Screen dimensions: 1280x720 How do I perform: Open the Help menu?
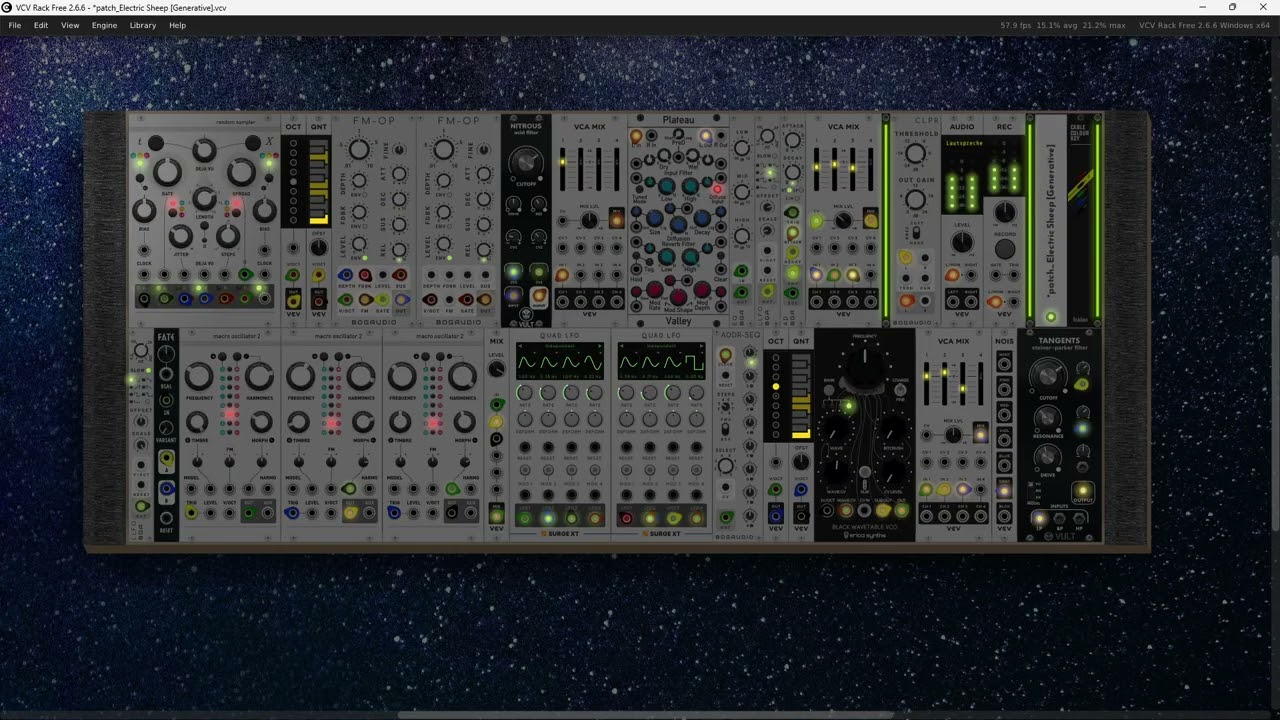pyautogui.click(x=177, y=25)
